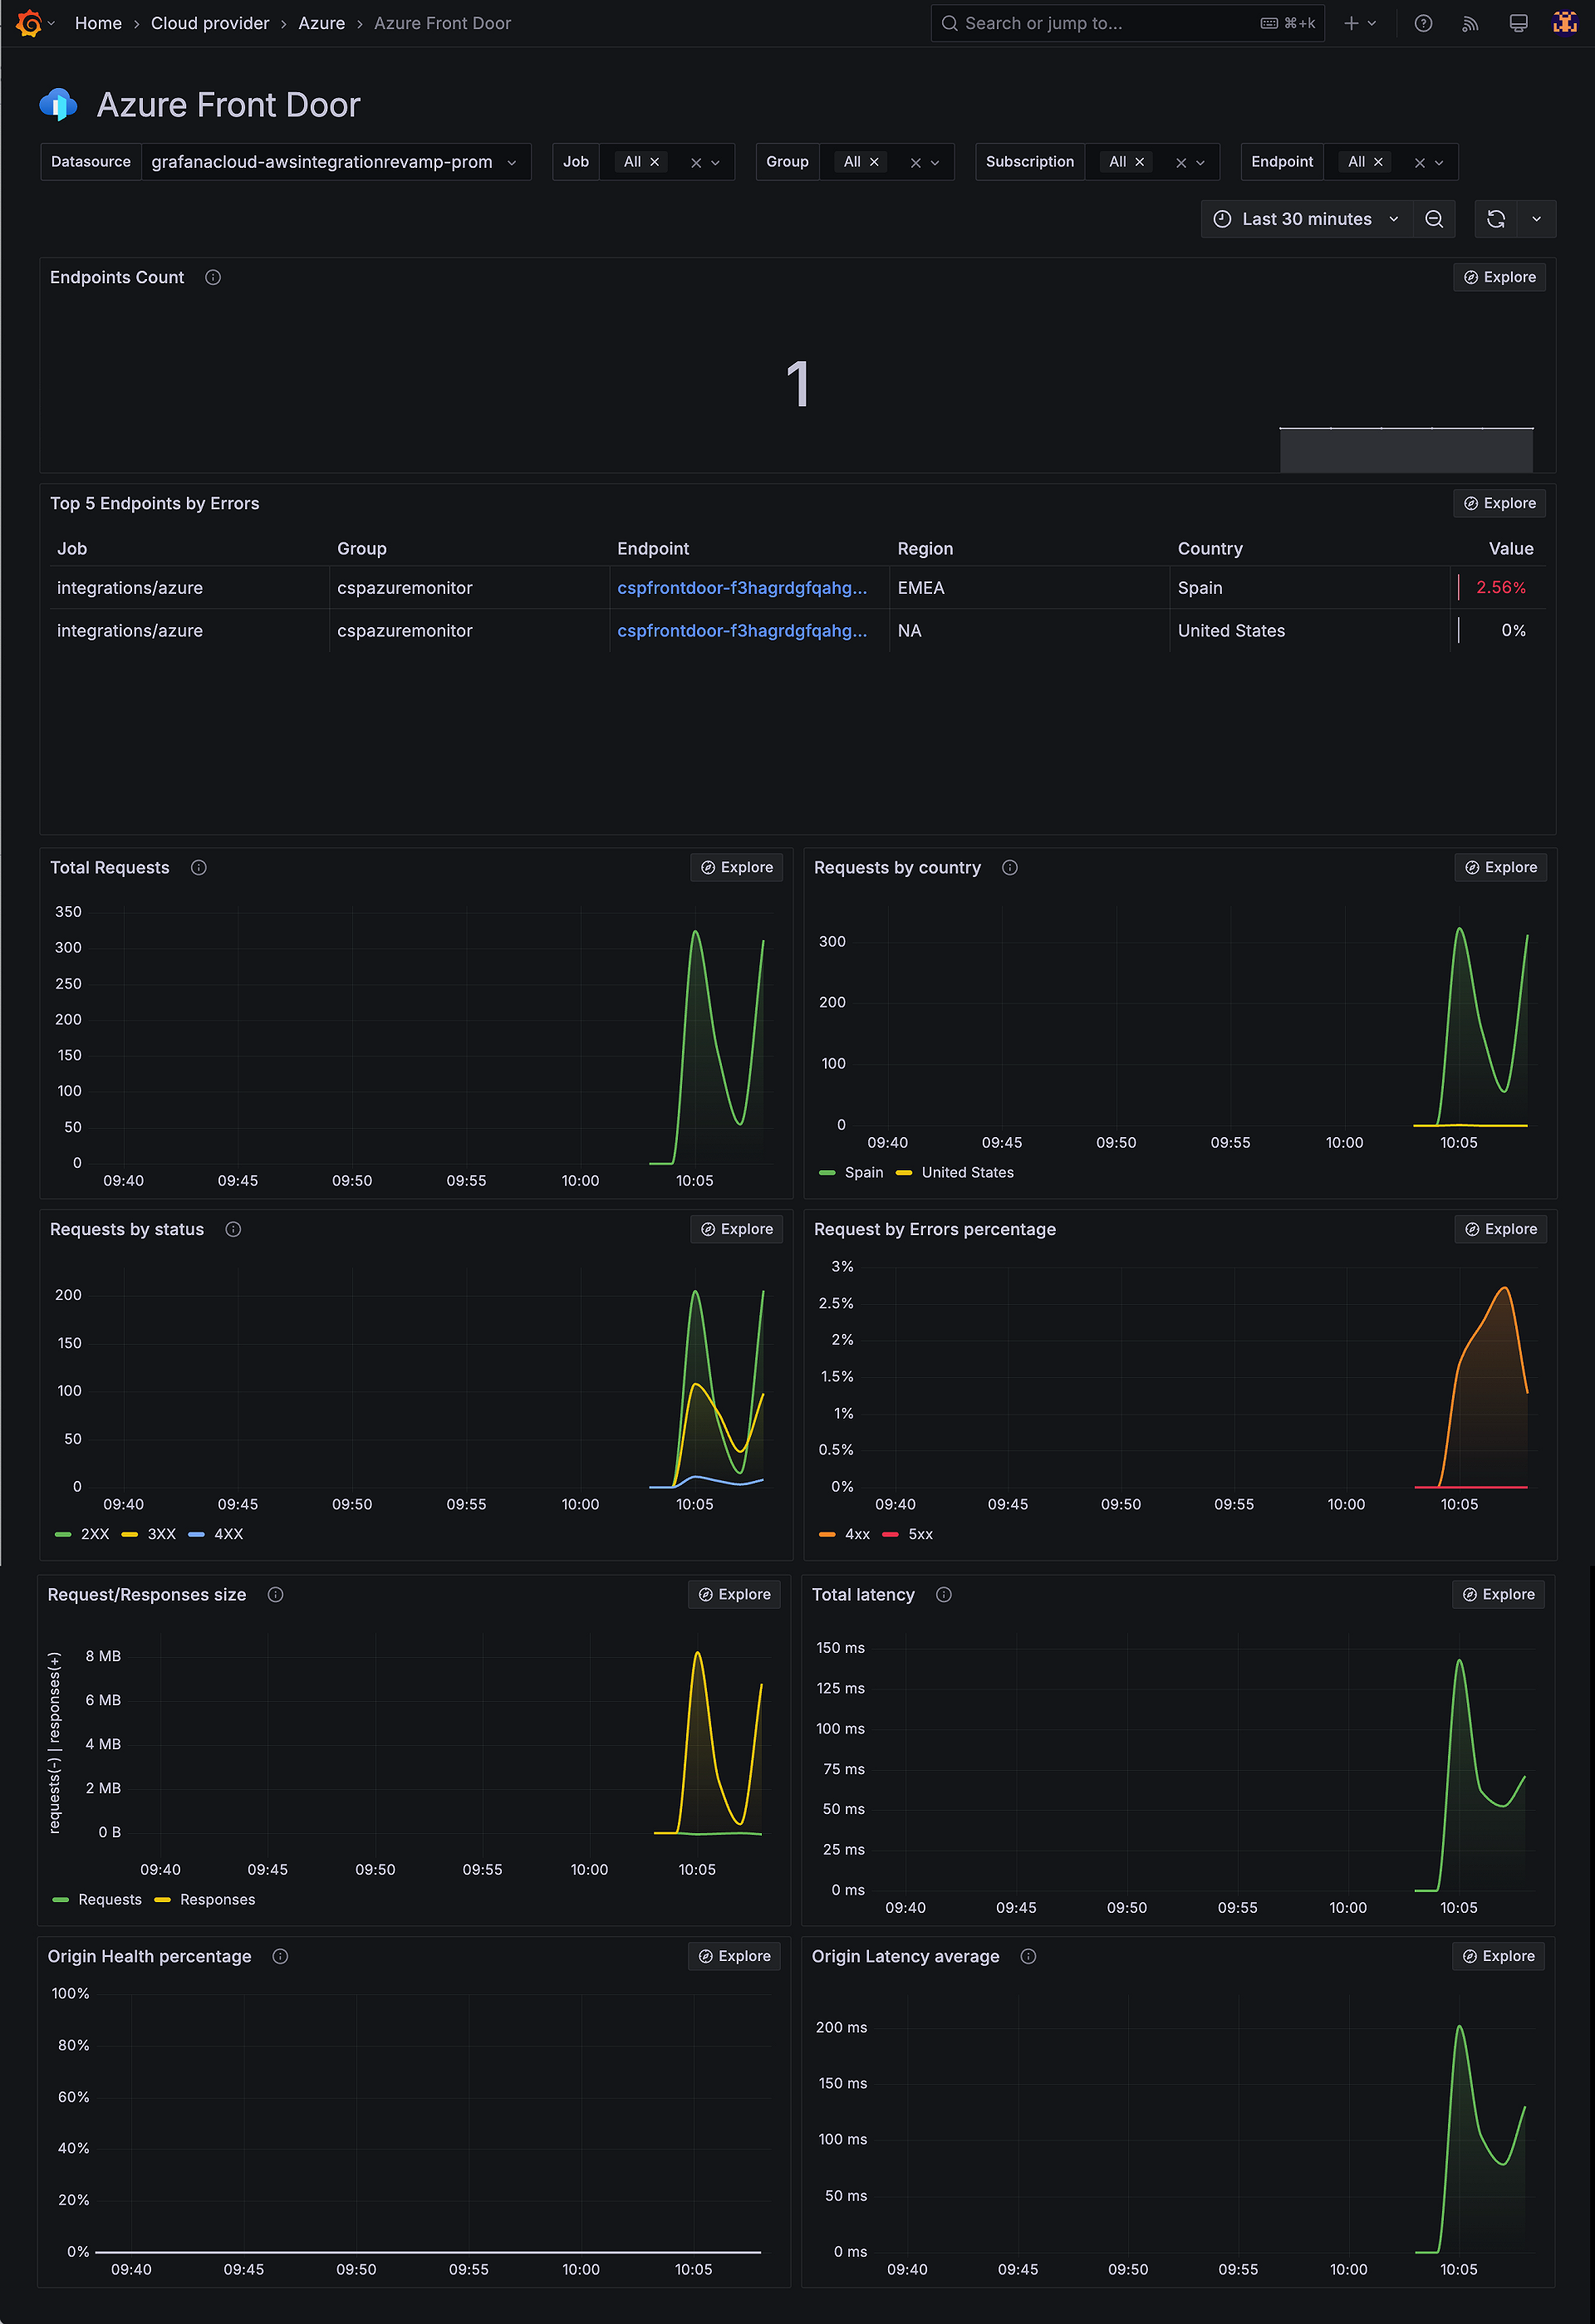Show the Total Requests panel info tooltip

tap(198, 868)
